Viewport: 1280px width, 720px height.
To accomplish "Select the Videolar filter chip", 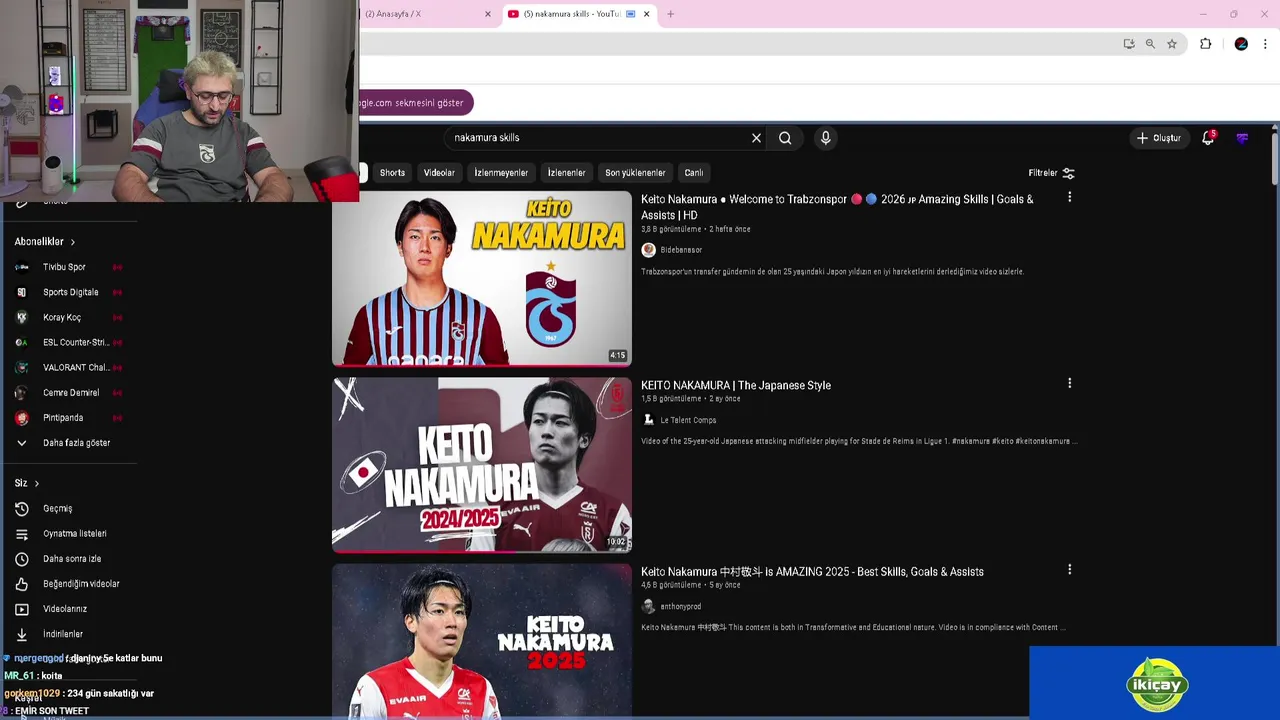I will point(439,173).
